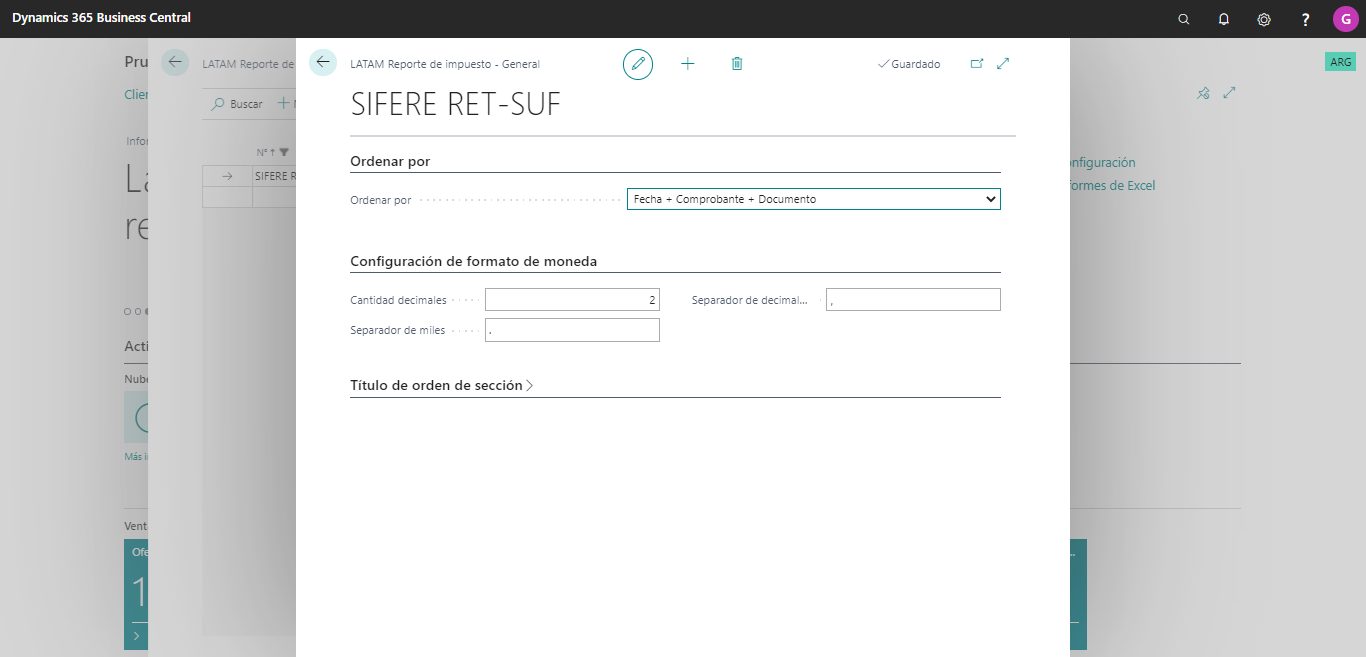Screen dimensions: 1366x657
Task: Expand the card to full width
Action: pyautogui.click(x=1003, y=64)
